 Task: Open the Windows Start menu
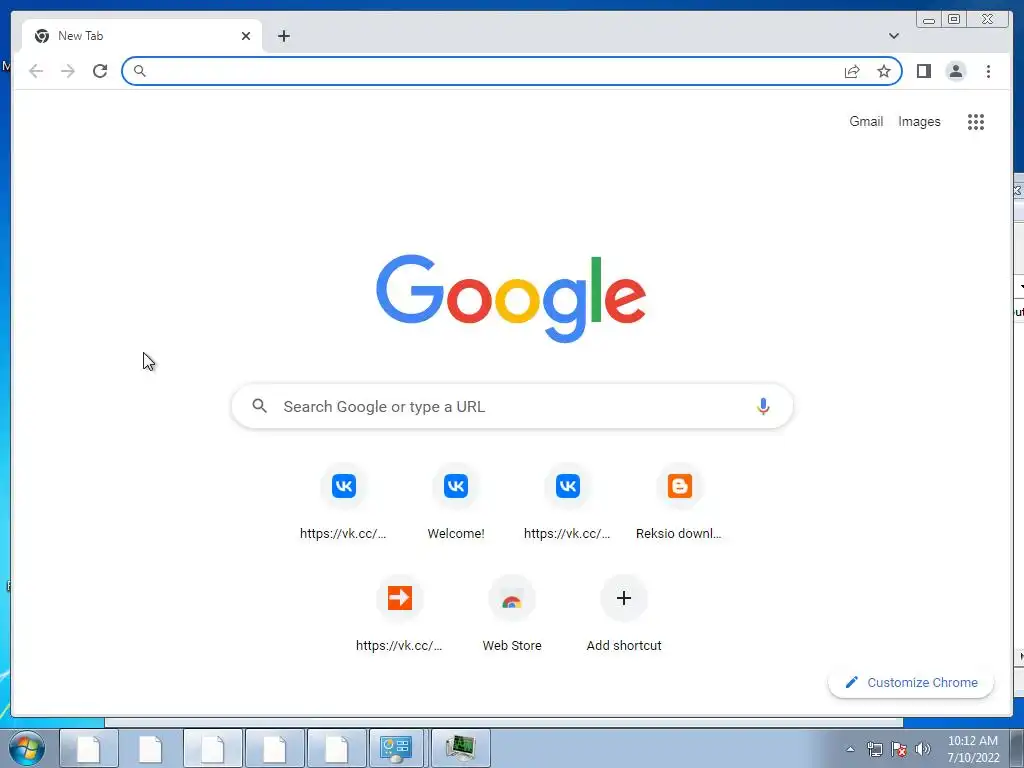pyautogui.click(x=27, y=748)
